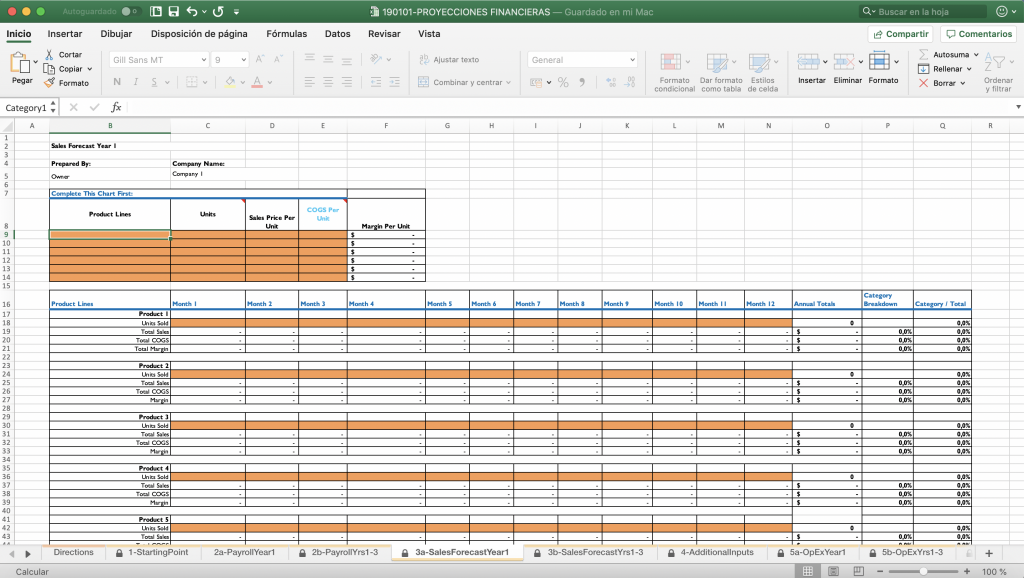
Task: Click the redo arrow in title bar
Action: point(218,11)
